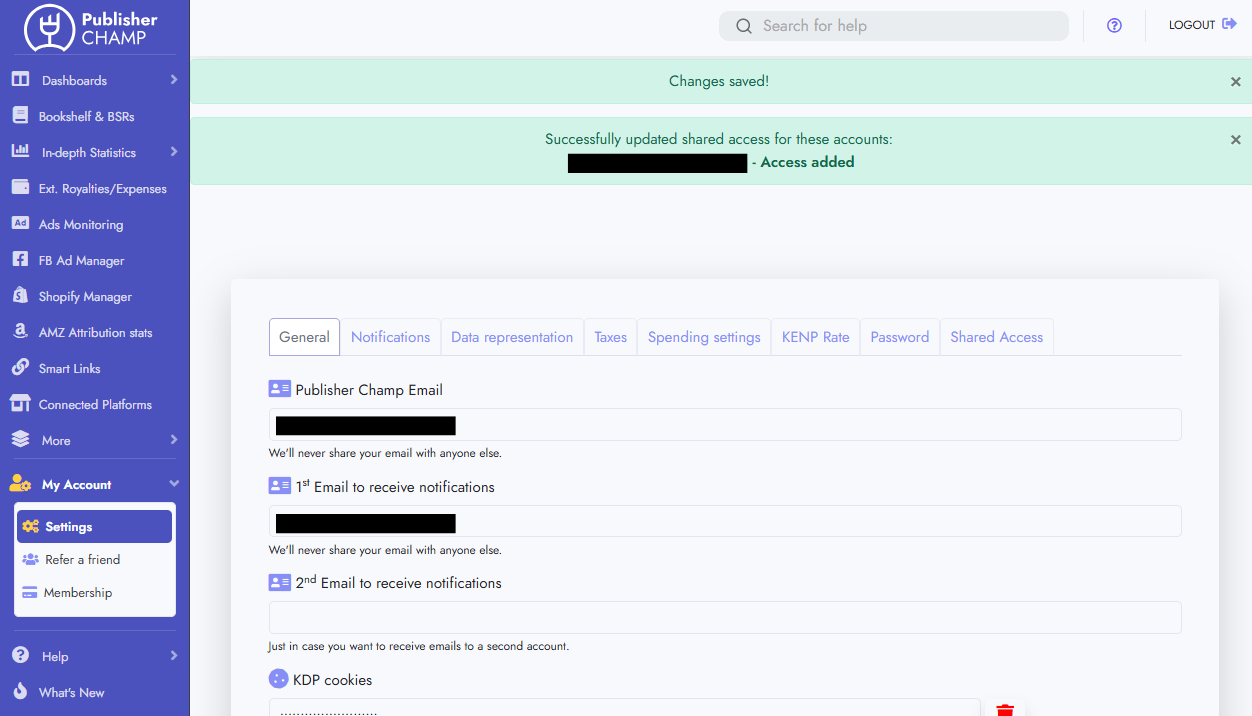Expand the More menu
Image resolution: width=1252 pixels, height=716 pixels.
click(x=94, y=441)
